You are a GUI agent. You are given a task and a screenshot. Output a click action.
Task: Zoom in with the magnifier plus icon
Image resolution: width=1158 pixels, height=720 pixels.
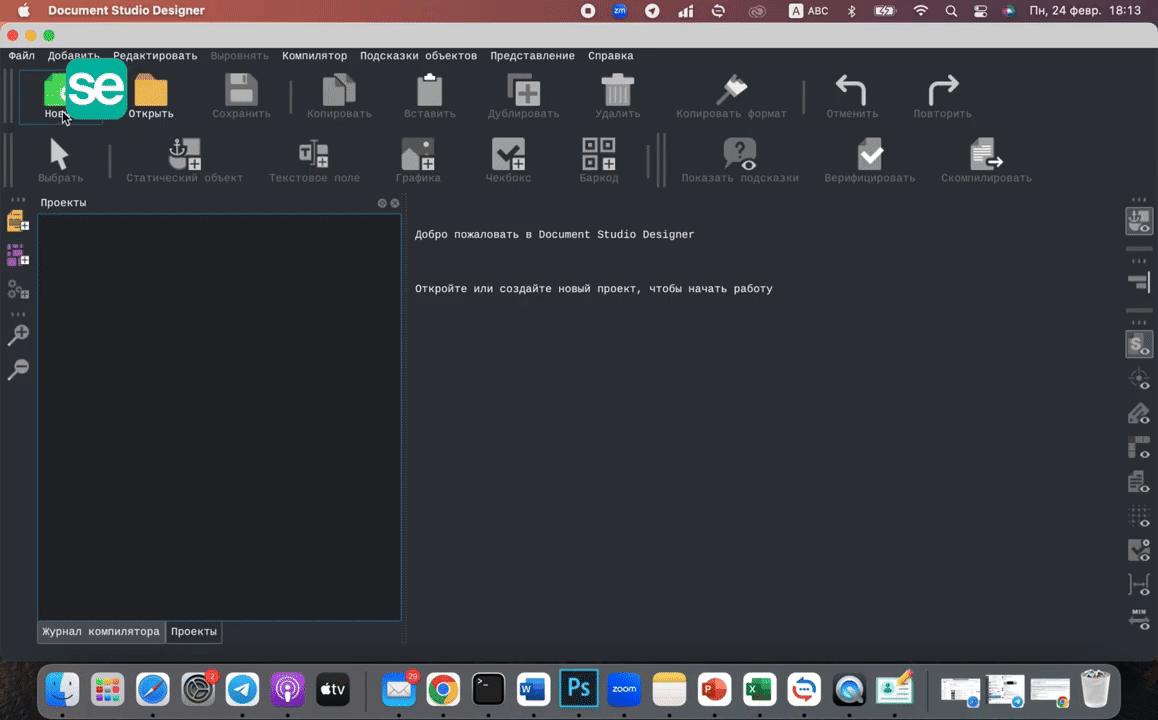[18, 335]
